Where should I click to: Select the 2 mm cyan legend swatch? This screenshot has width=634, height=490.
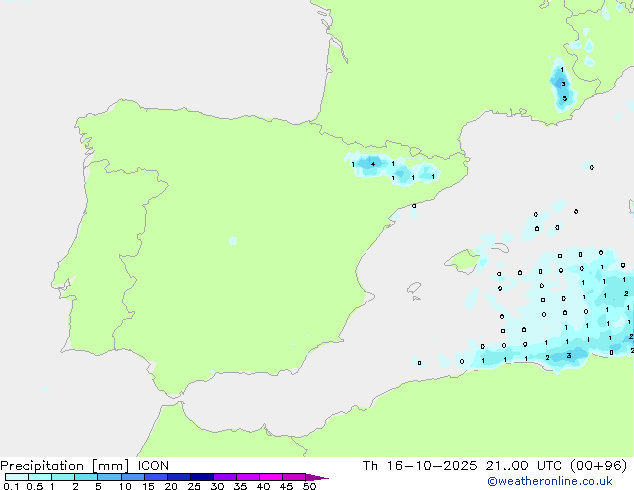86,477
